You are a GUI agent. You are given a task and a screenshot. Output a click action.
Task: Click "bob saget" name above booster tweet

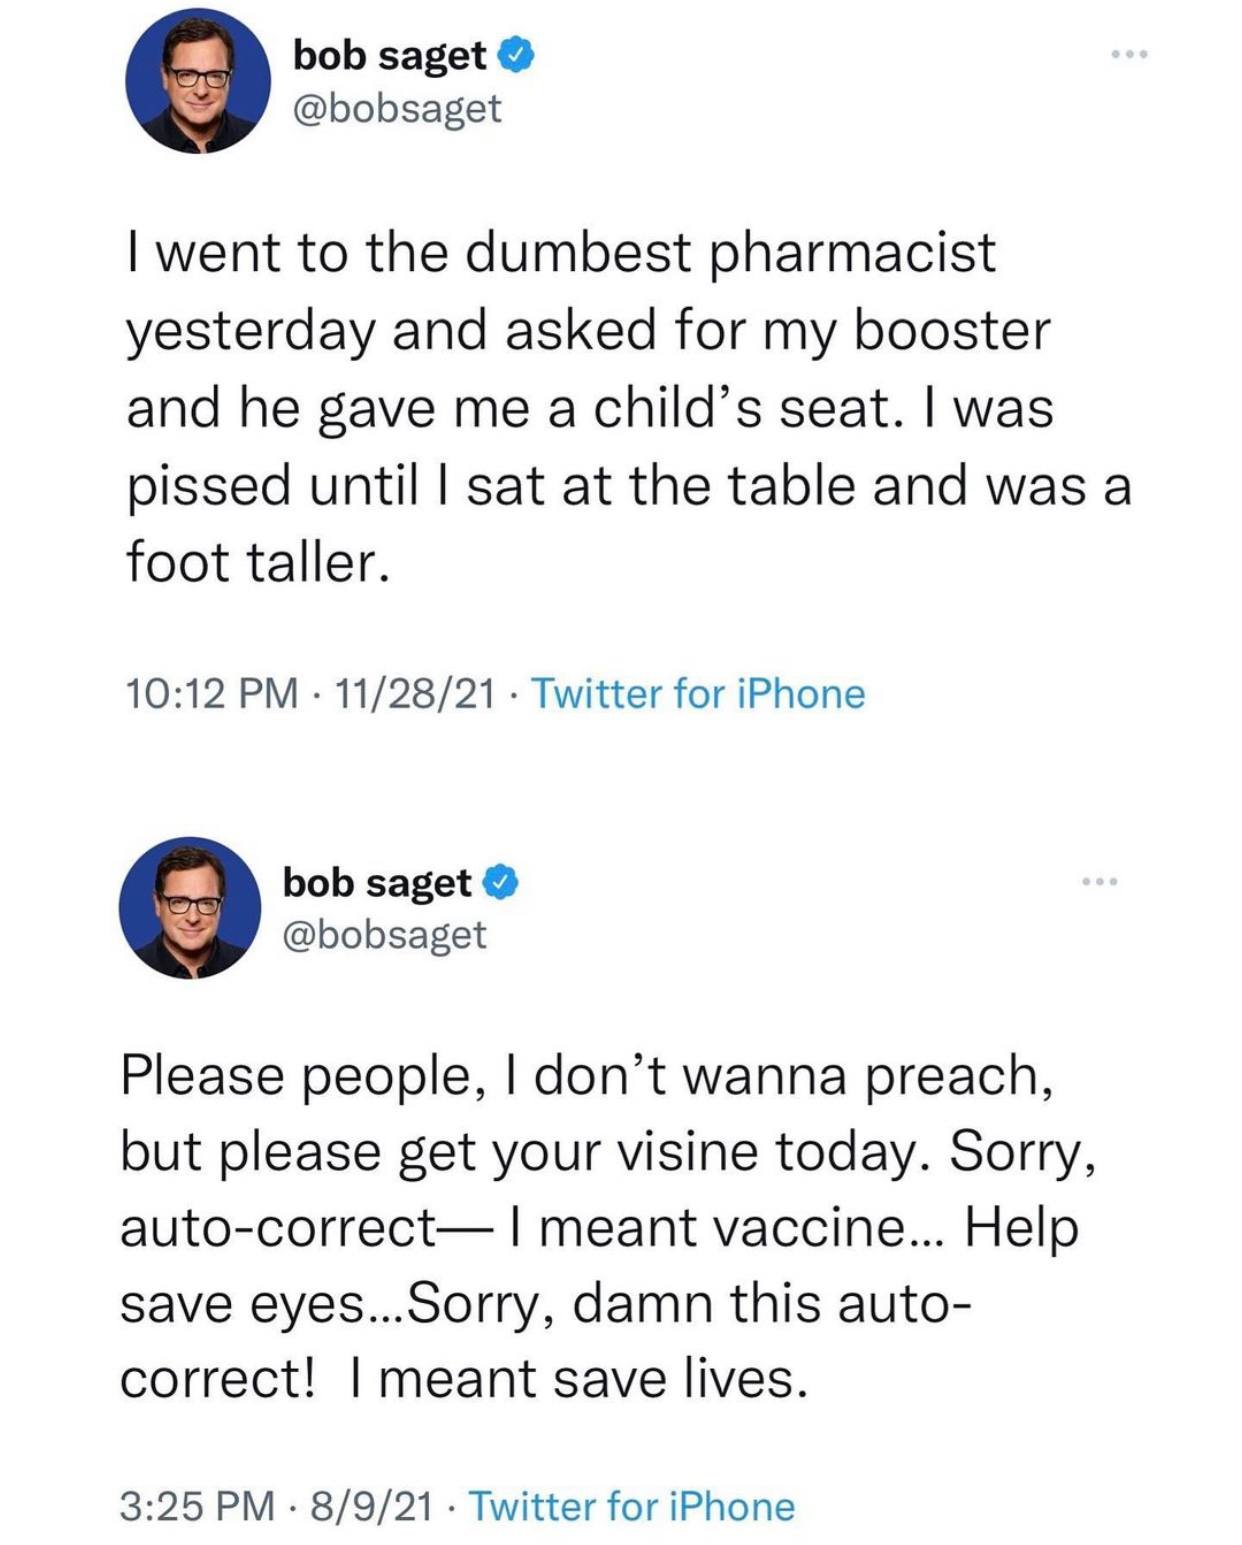(389, 56)
